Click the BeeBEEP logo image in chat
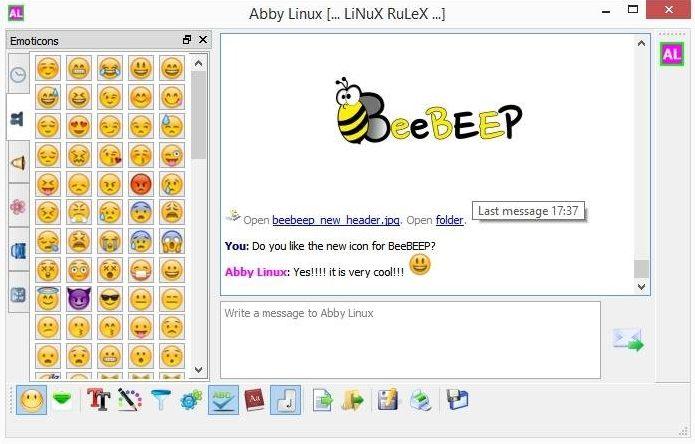The image size is (695, 444). 429,112
